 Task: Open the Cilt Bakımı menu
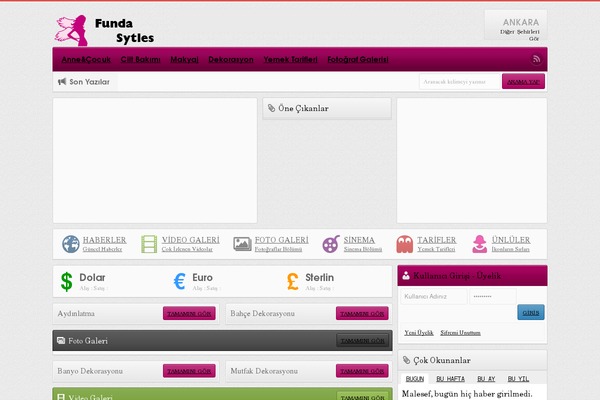pos(140,59)
